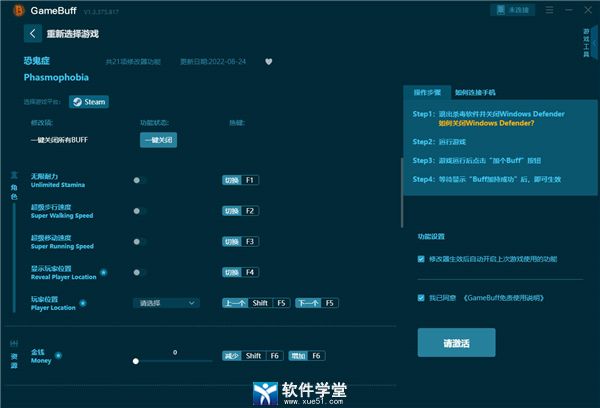600x408 pixels.
Task: Select the 操作步骤 tab
Action: (428, 92)
